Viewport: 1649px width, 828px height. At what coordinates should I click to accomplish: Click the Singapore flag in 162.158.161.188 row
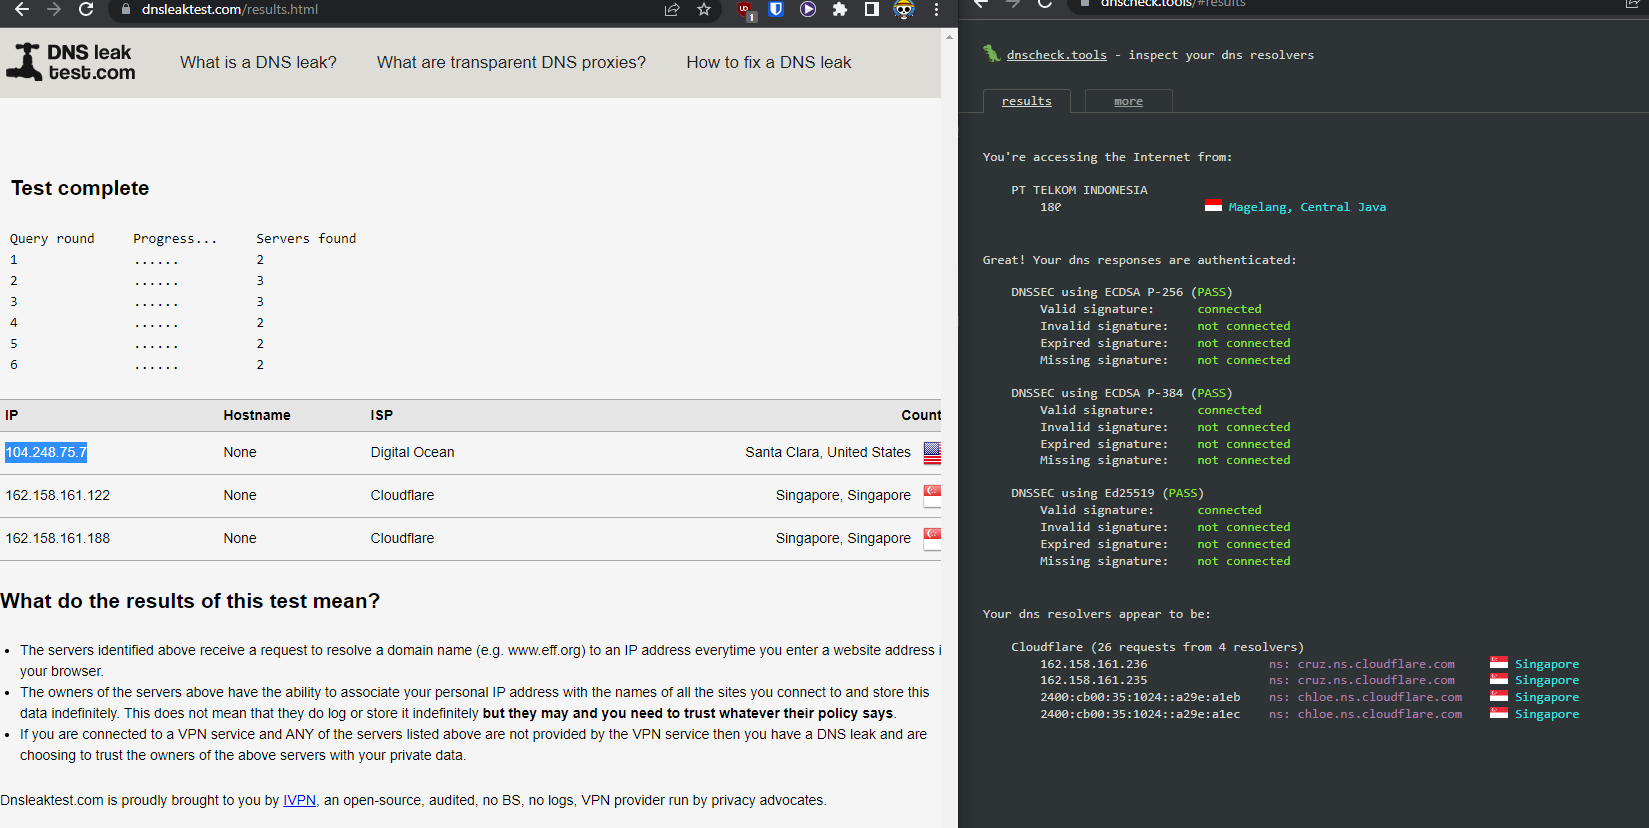pos(932,539)
